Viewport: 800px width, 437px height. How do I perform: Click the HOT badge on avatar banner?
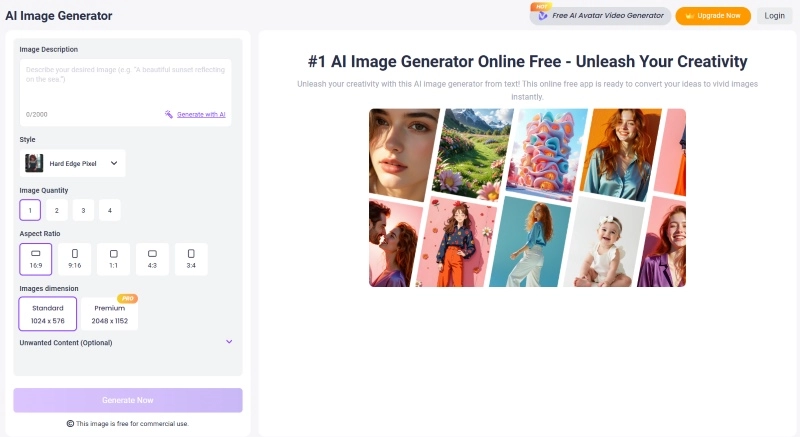[541, 7]
